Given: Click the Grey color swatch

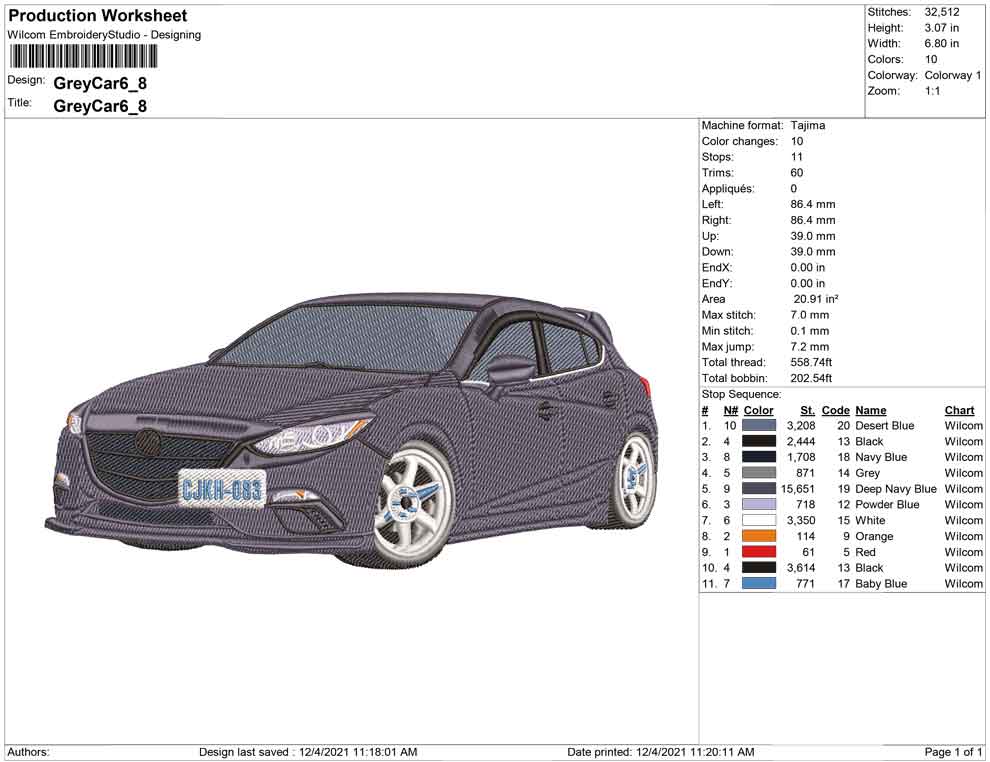Looking at the screenshot, I should (x=759, y=473).
